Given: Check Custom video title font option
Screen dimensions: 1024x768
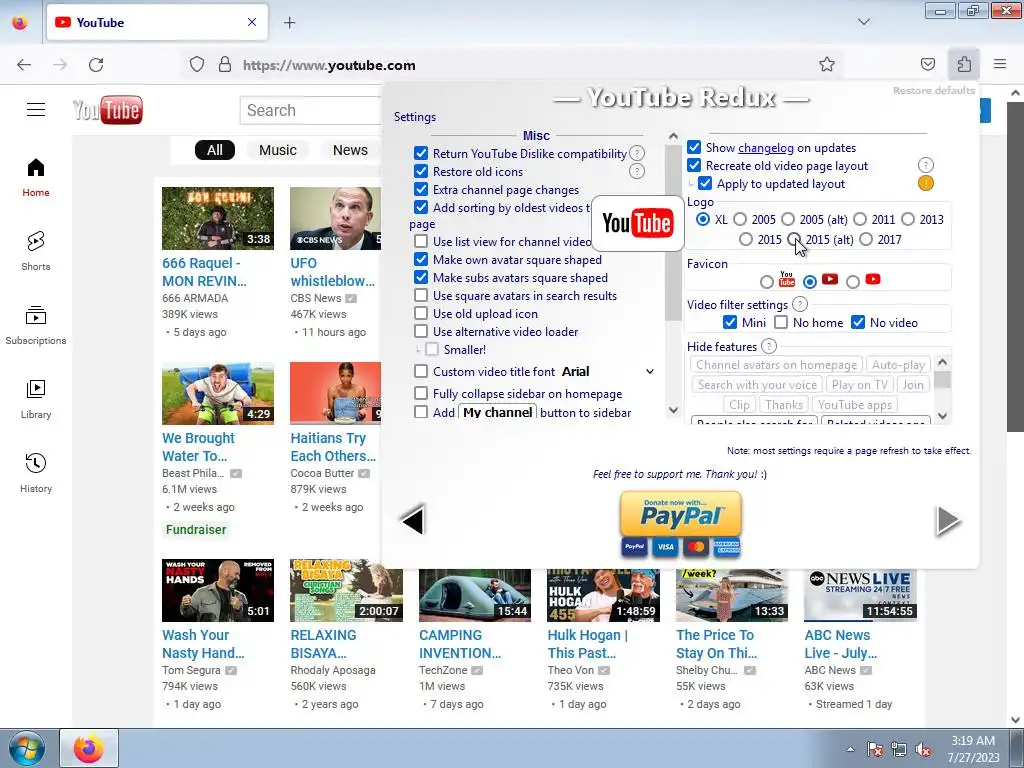Looking at the screenshot, I should click(421, 371).
